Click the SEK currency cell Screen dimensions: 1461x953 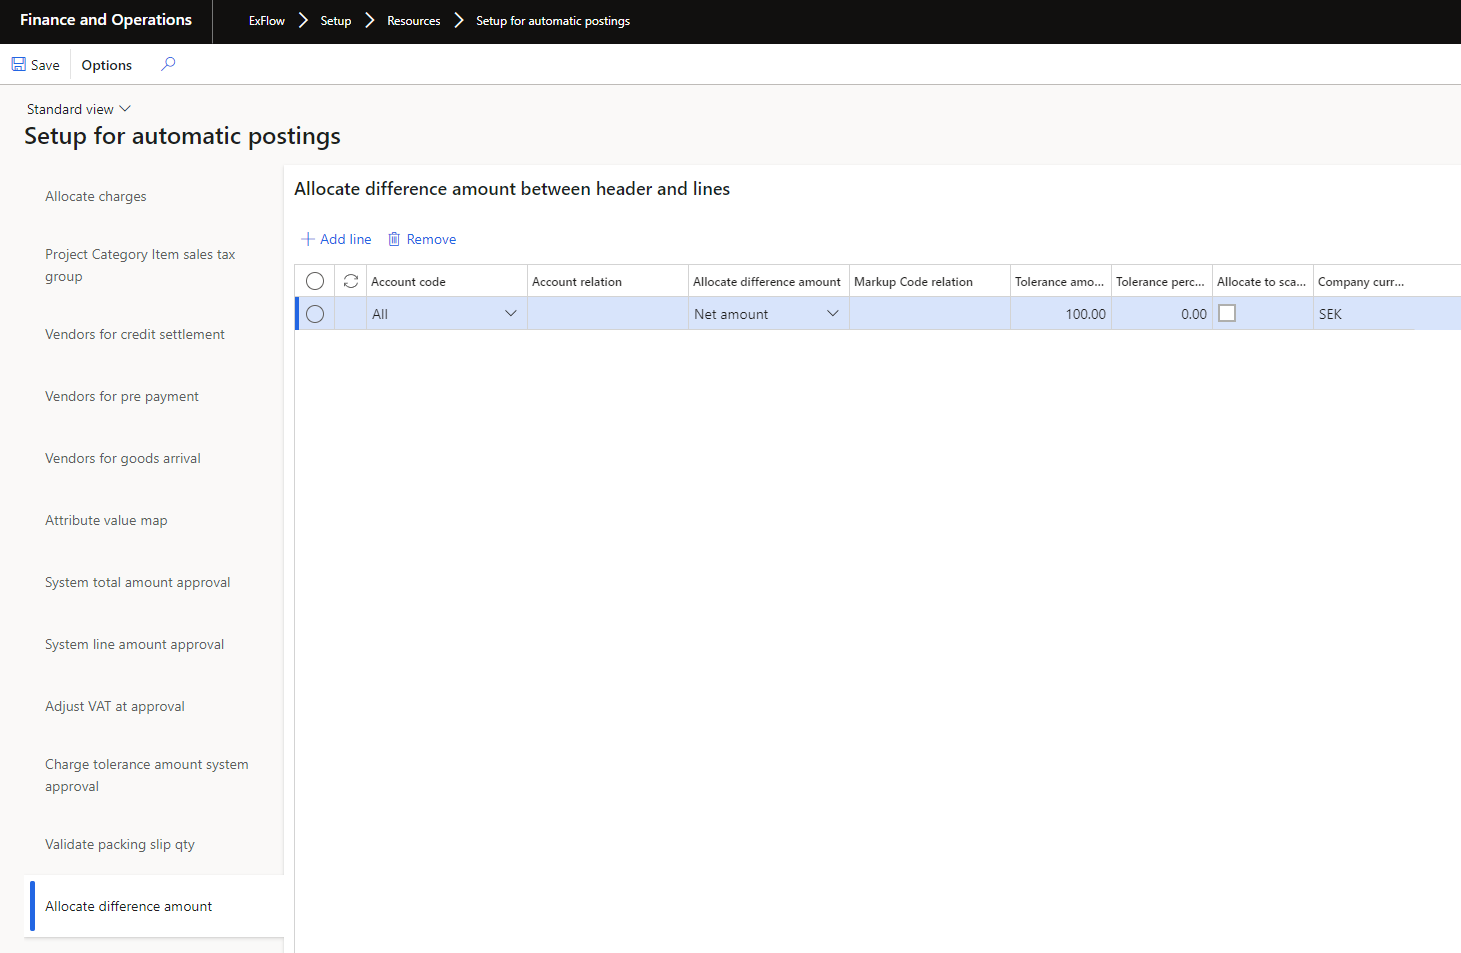(1364, 313)
